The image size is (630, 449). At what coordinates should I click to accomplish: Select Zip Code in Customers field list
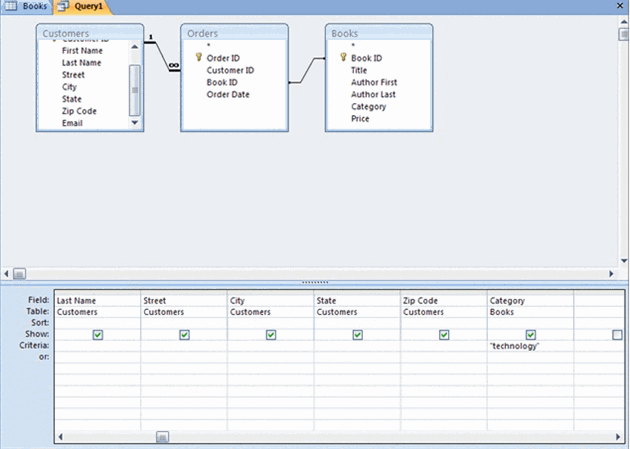[x=79, y=111]
